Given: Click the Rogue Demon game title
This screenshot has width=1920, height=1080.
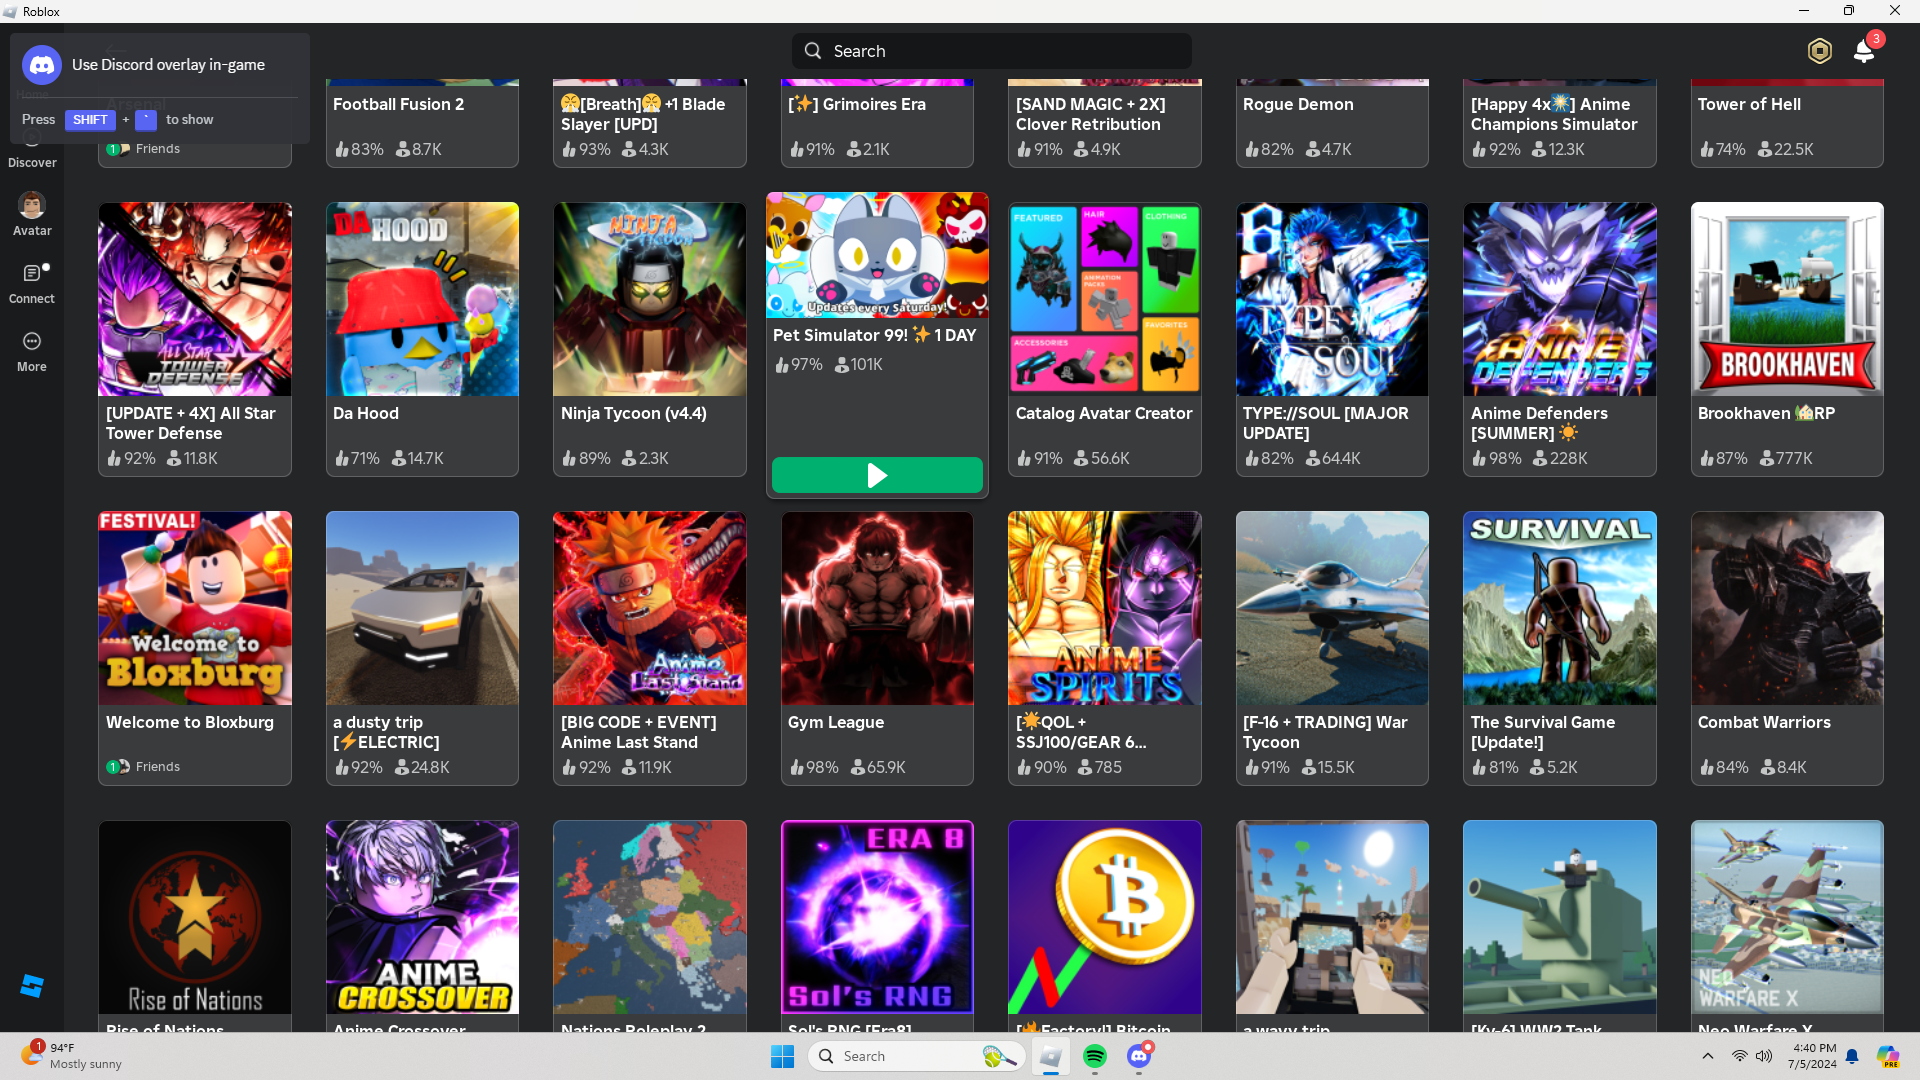Looking at the screenshot, I should tap(1298, 104).
